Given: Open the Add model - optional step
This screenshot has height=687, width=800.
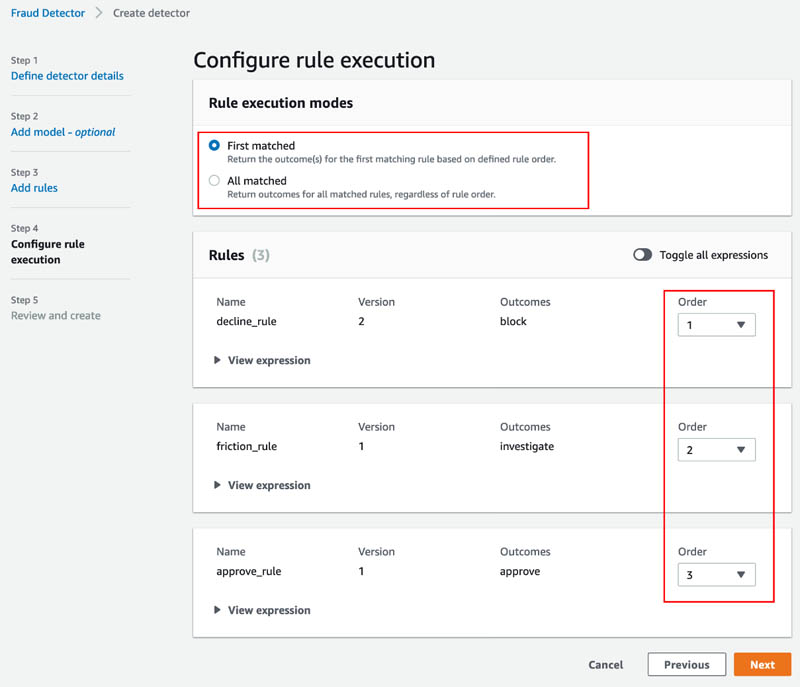Looking at the screenshot, I should 63,132.
